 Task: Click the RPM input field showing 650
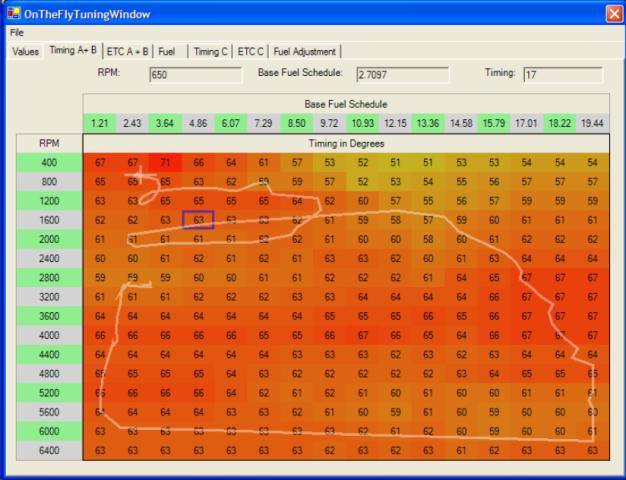194,74
